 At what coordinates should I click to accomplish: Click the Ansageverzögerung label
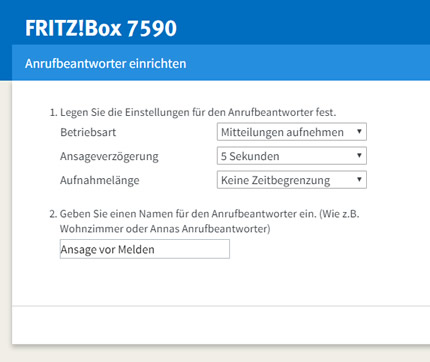109,156
